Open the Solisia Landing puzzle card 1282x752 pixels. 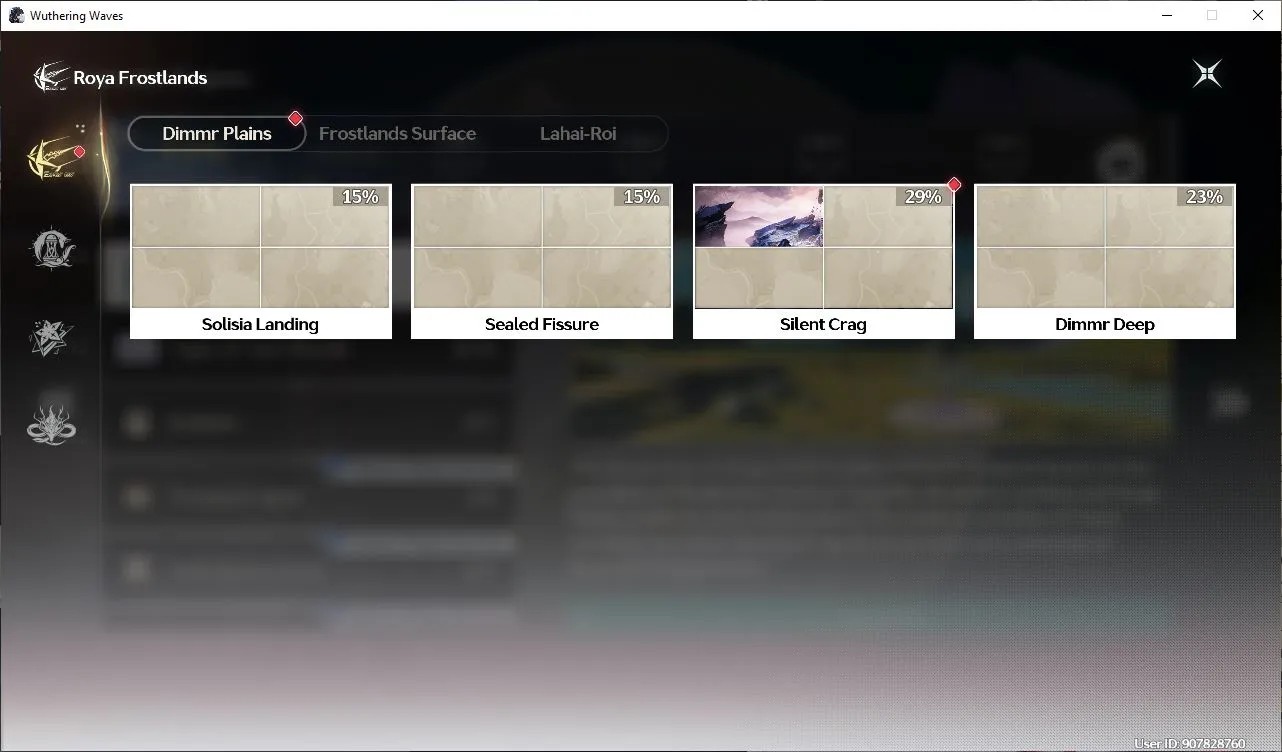pos(261,261)
